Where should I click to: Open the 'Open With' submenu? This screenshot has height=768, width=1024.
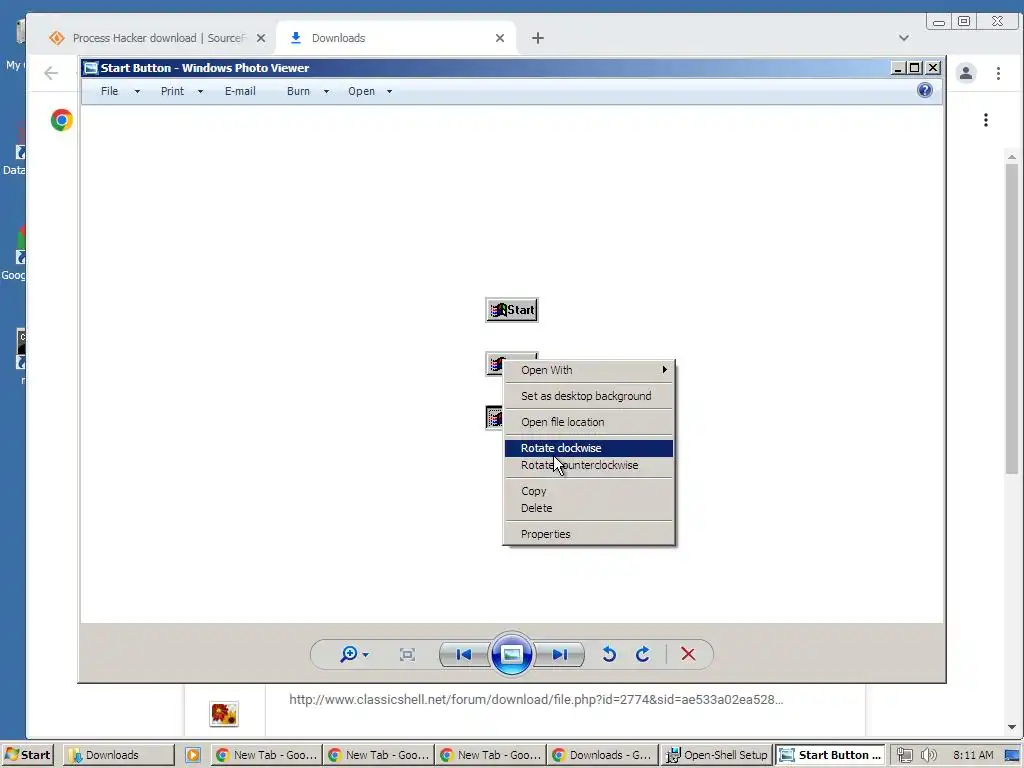click(588, 370)
